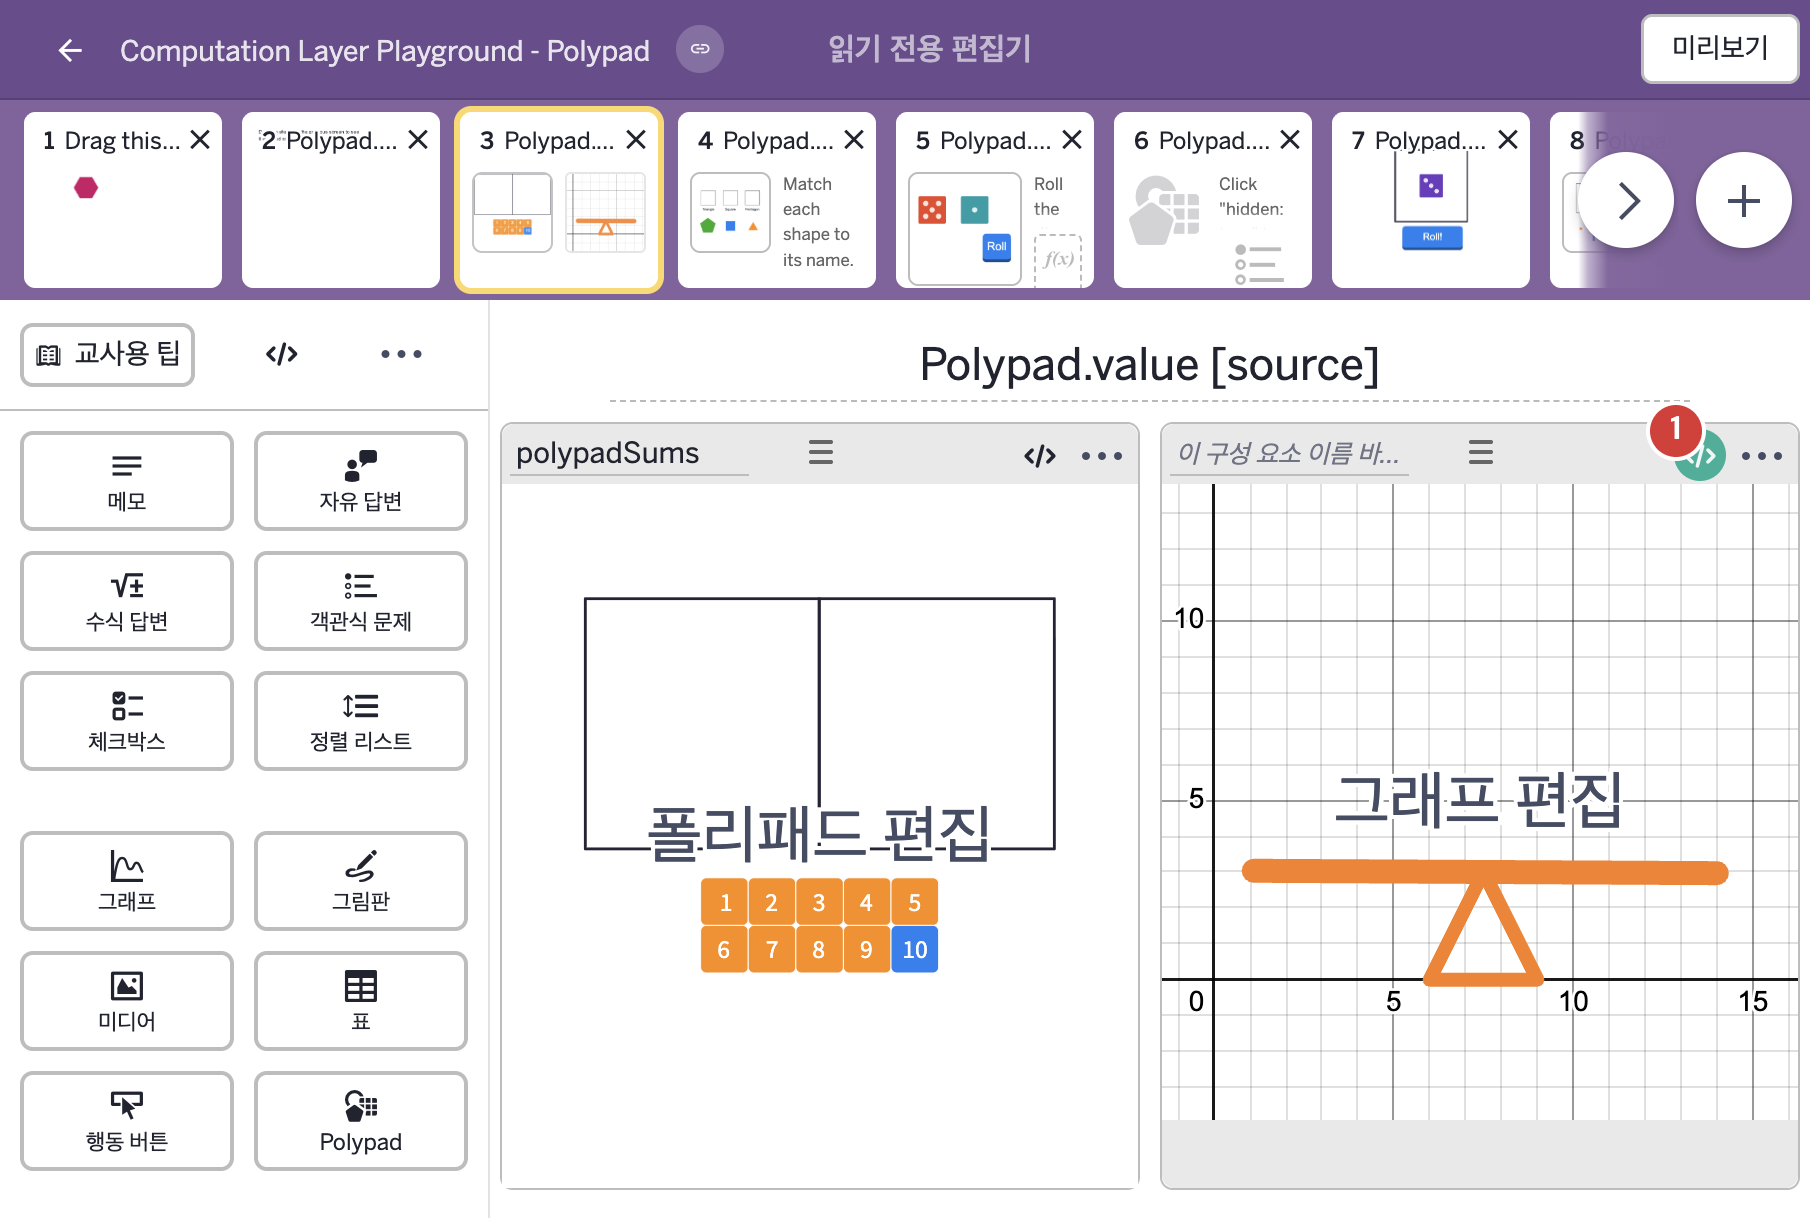The height and width of the screenshot is (1218, 1810).
Task: Add a 미디어 media component
Action: click(x=127, y=1001)
